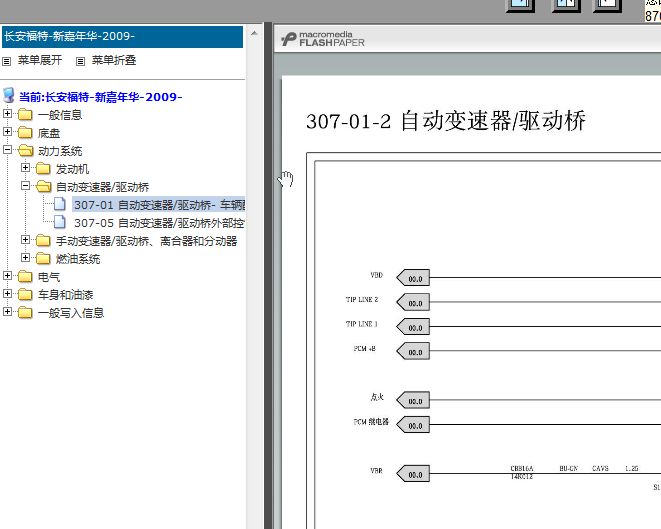Click the PCM 继电器 connector tag
Image resolution: width=661 pixels, height=529 pixels.
[x=413, y=425]
